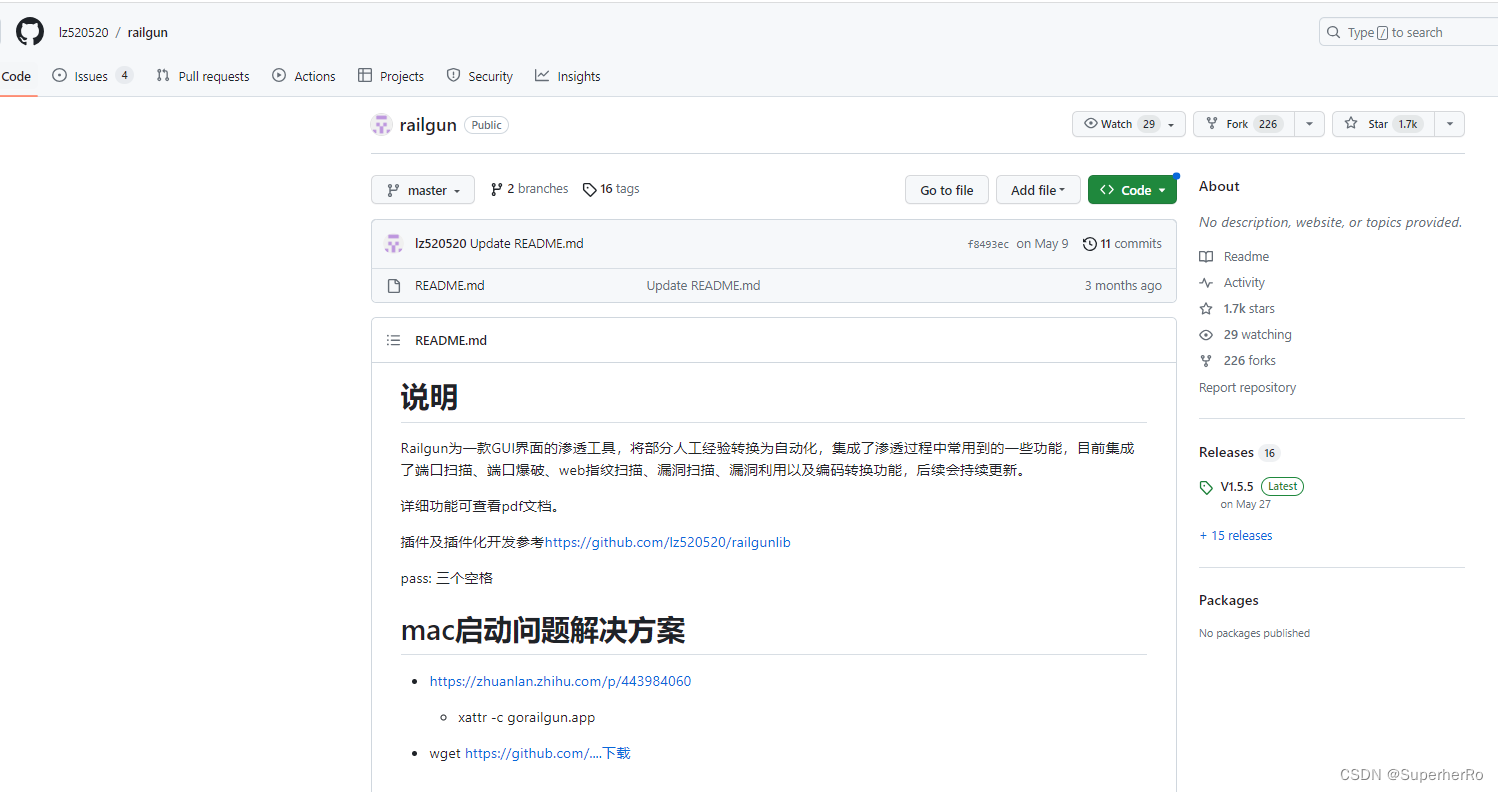The image size is (1498, 792).
Task: Open the green Code dropdown button
Action: tap(1132, 190)
